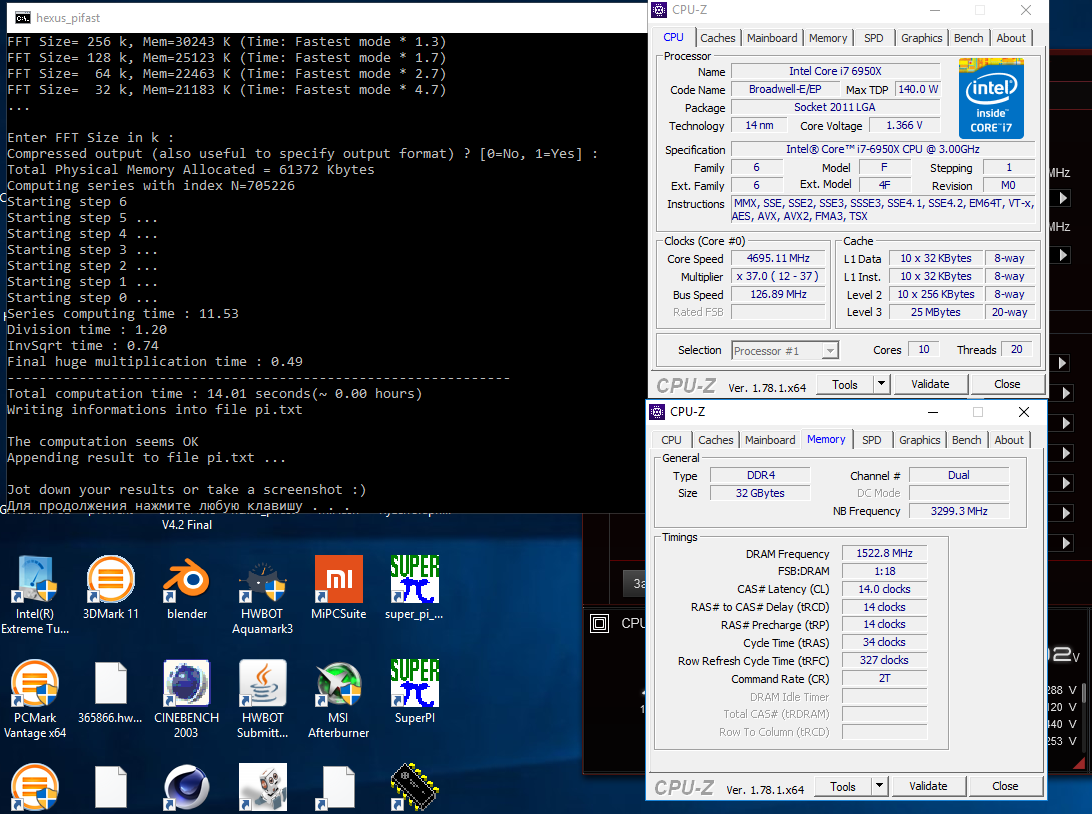Click the Level 3 cache value 25 MBytes
Image resolution: width=1092 pixels, height=814 pixels.
[935, 312]
